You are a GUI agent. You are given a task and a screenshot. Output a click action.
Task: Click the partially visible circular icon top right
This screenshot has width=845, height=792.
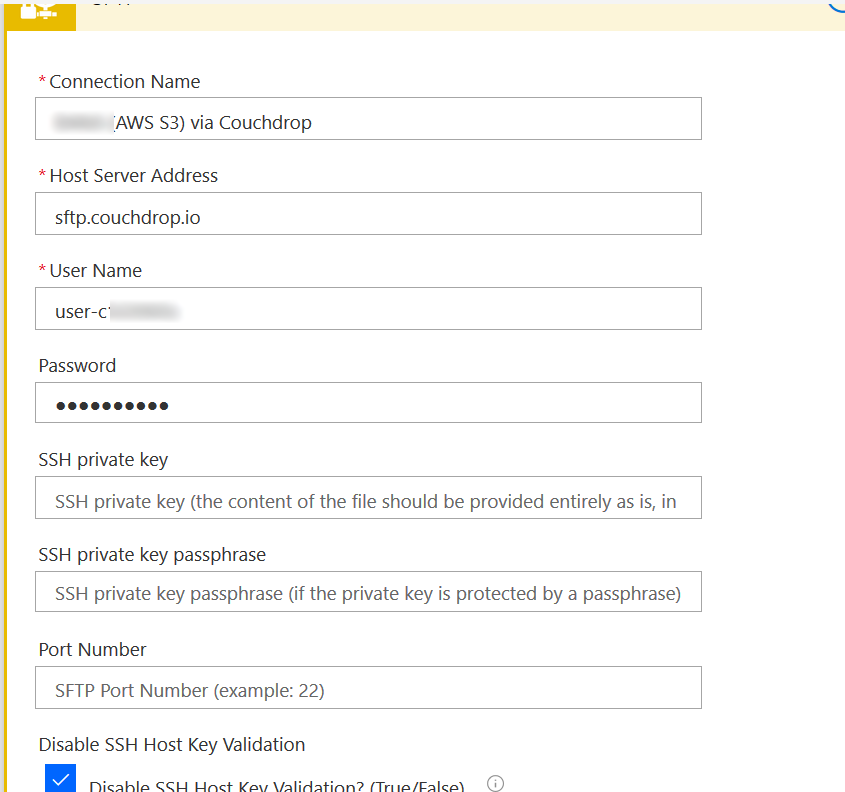tap(837, 7)
